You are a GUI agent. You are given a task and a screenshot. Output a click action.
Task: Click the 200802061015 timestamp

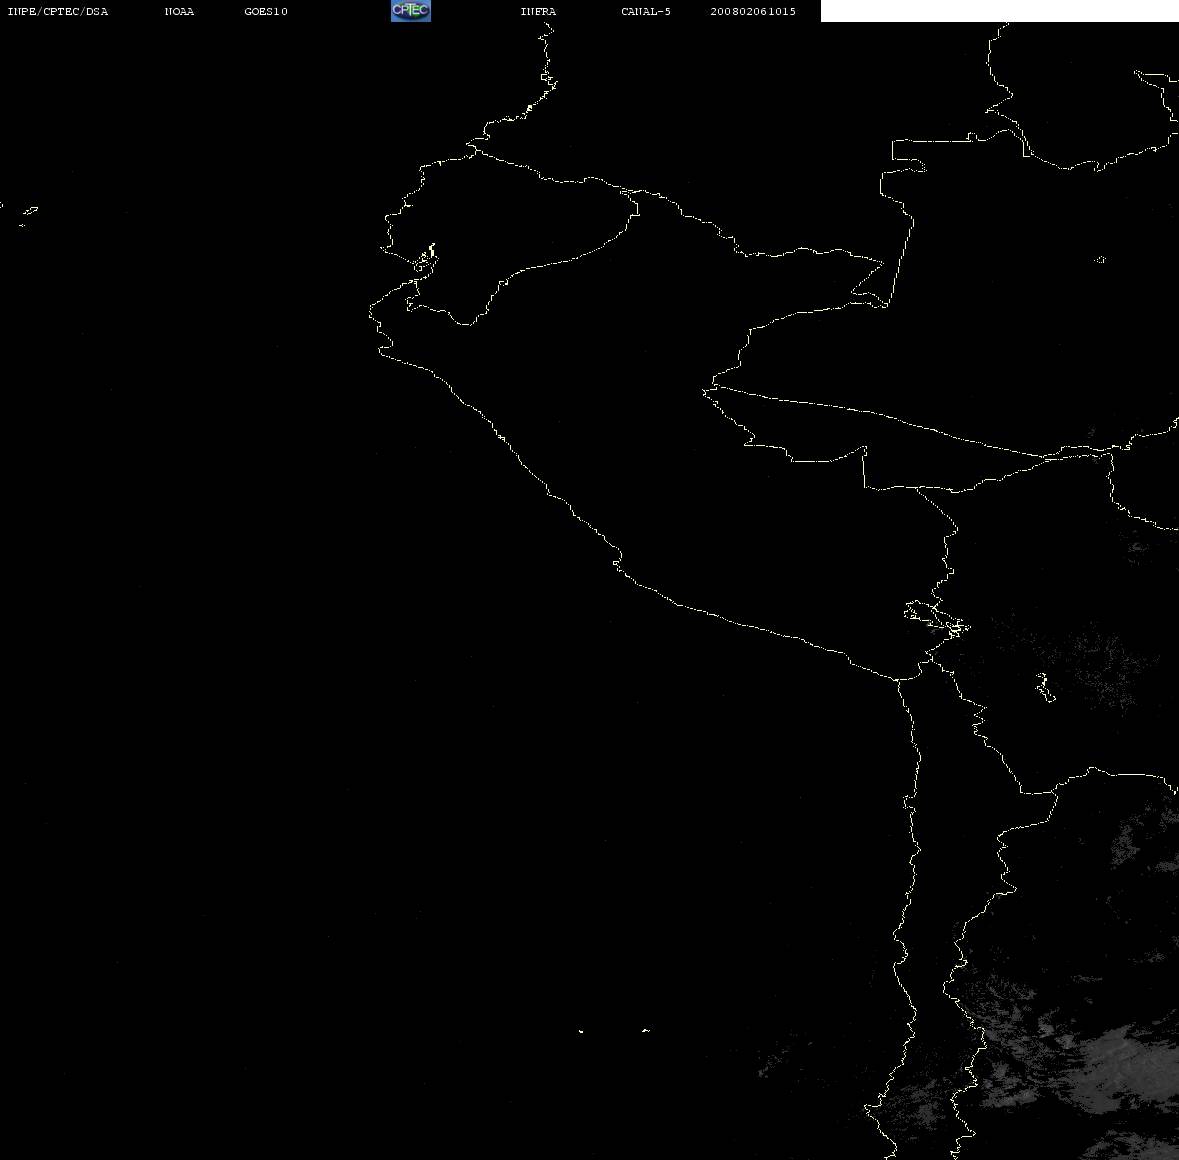[753, 11]
